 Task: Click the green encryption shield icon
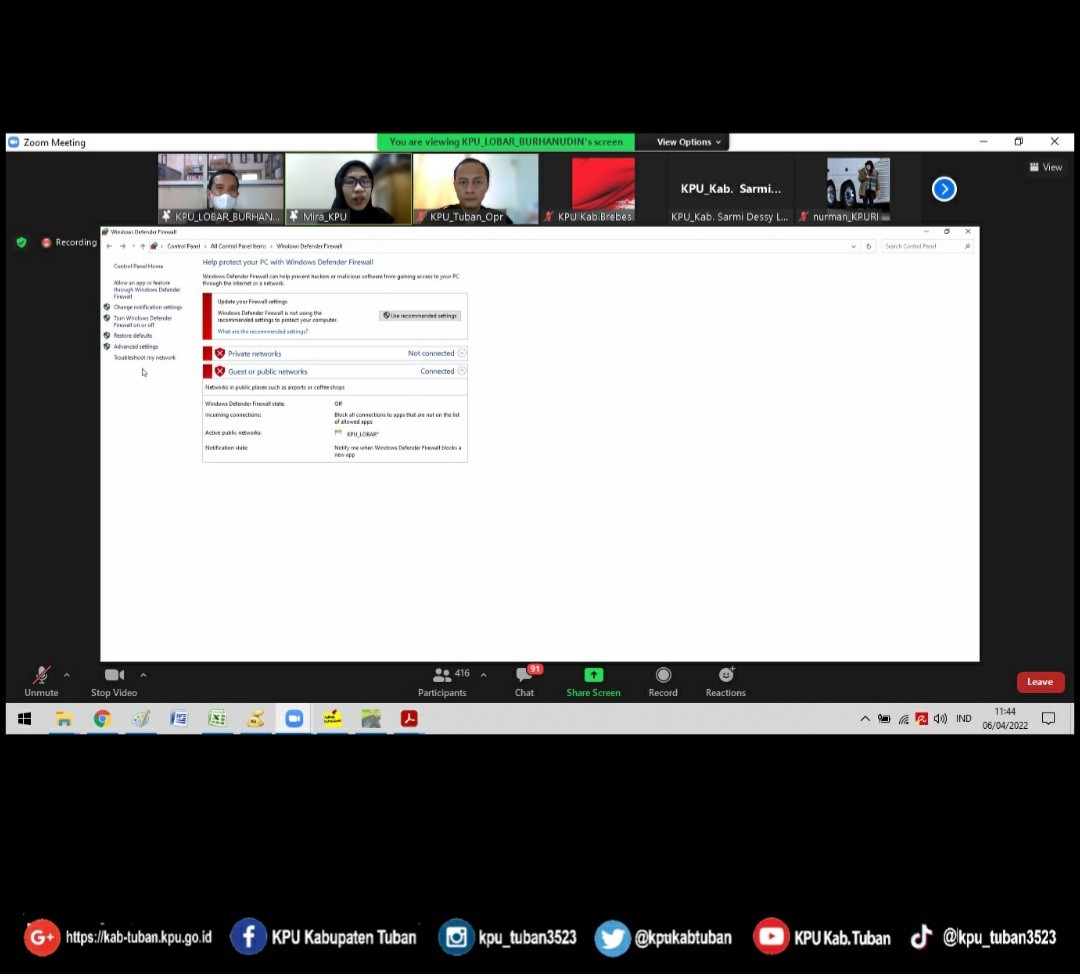[21, 242]
